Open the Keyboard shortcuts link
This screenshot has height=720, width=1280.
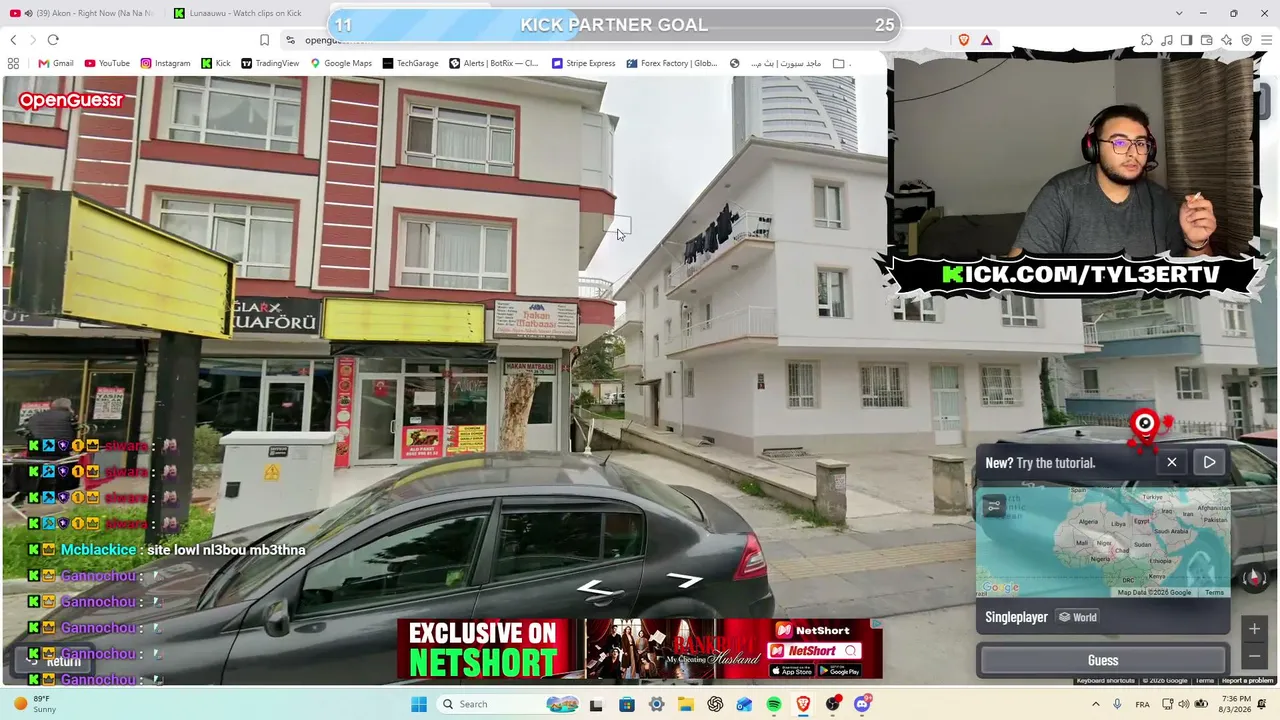click(1106, 681)
